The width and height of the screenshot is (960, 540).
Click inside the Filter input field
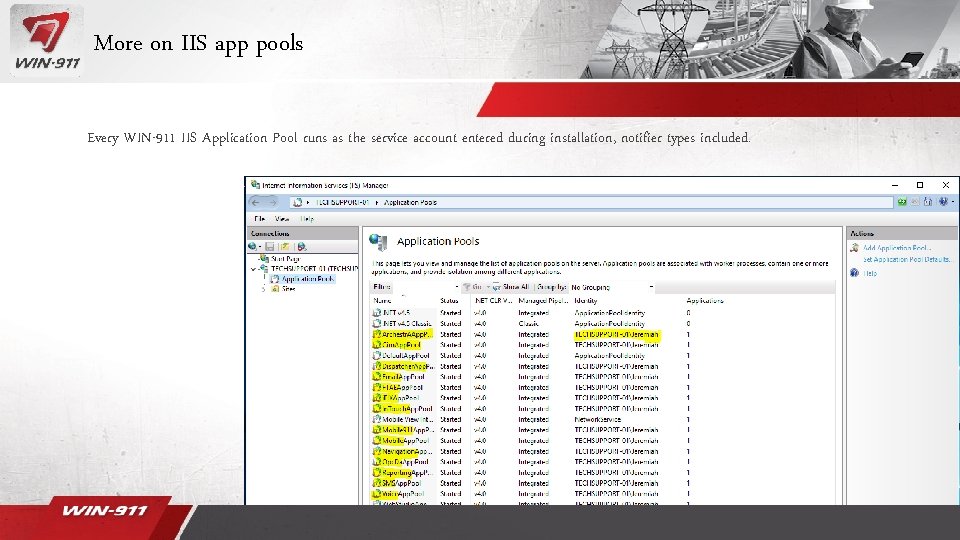(424, 287)
